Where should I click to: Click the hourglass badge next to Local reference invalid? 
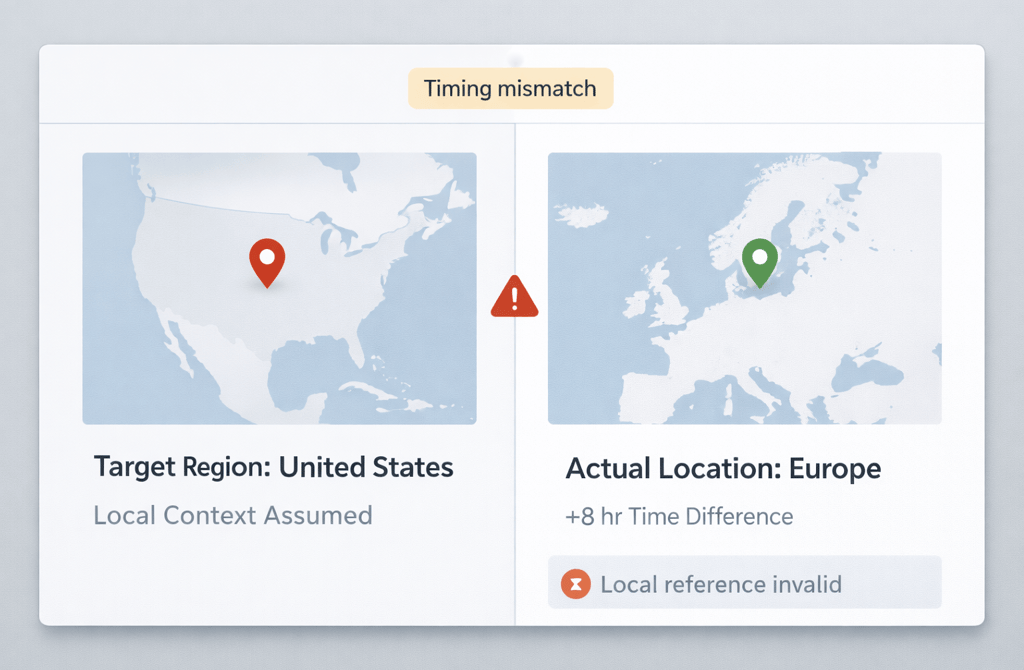(x=575, y=584)
